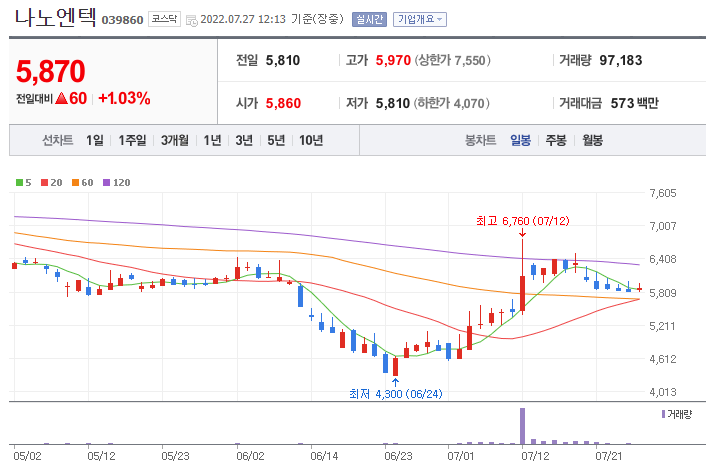This screenshot has width=706, height=467.
Task: Click the 상한가 7,550 text
Action: (453, 60)
